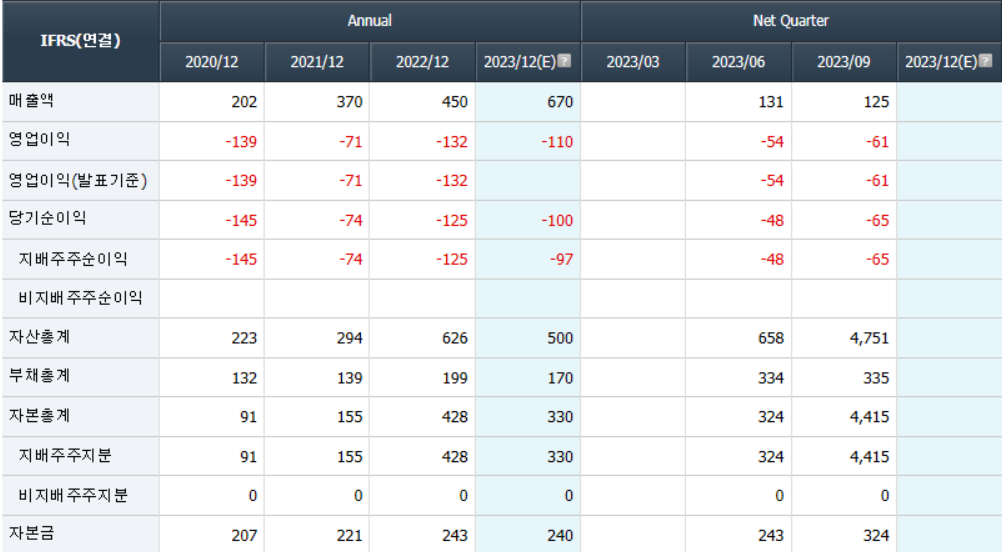Click 자산총계 value 223 for 2020/12
The width and height of the screenshot is (1002, 552).
coord(244,338)
